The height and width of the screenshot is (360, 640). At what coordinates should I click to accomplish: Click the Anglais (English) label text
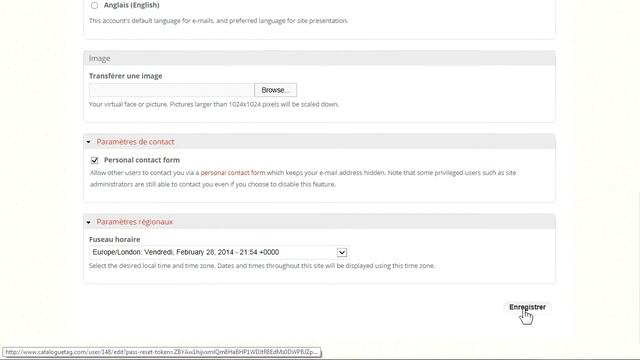tap(131, 5)
